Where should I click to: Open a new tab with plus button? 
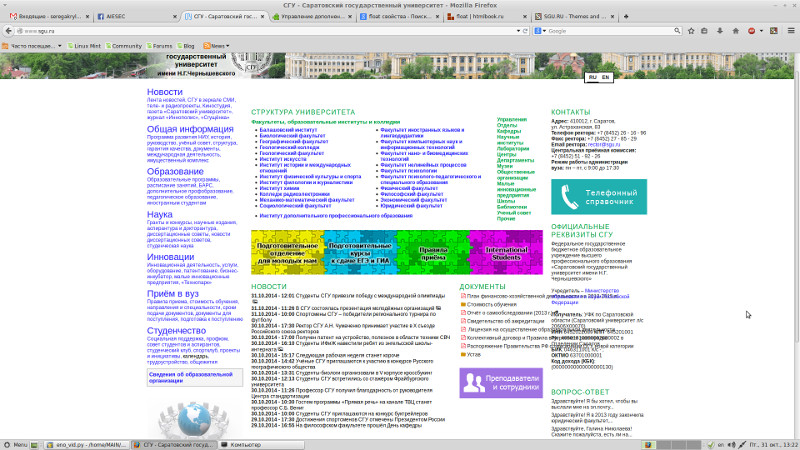click(x=626, y=16)
